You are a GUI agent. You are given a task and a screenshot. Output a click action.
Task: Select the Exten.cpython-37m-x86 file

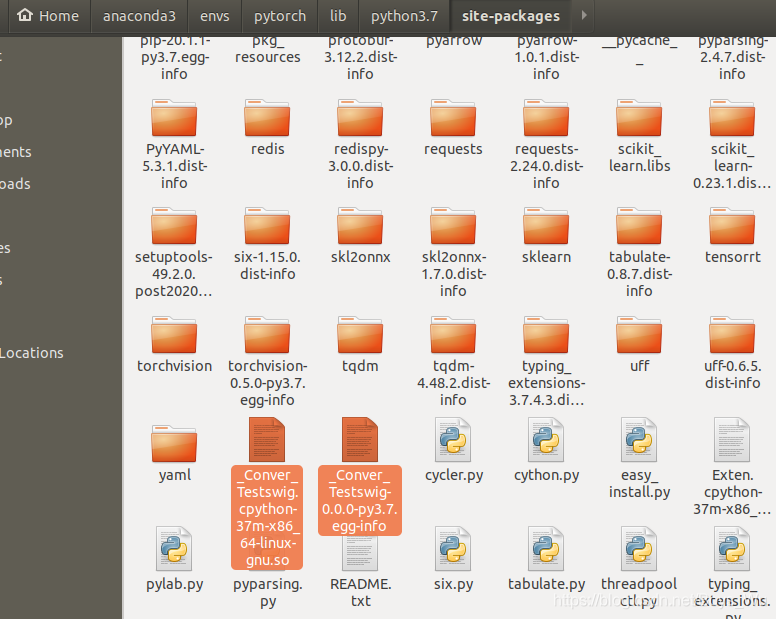(x=732, y=439)
